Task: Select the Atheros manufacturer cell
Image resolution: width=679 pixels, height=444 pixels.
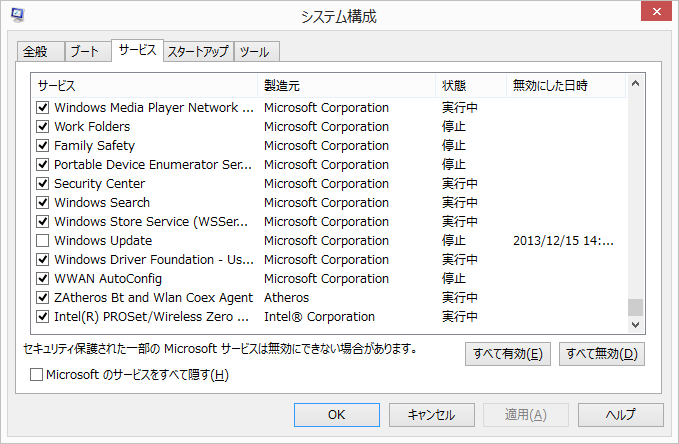Action: (286, 298)
